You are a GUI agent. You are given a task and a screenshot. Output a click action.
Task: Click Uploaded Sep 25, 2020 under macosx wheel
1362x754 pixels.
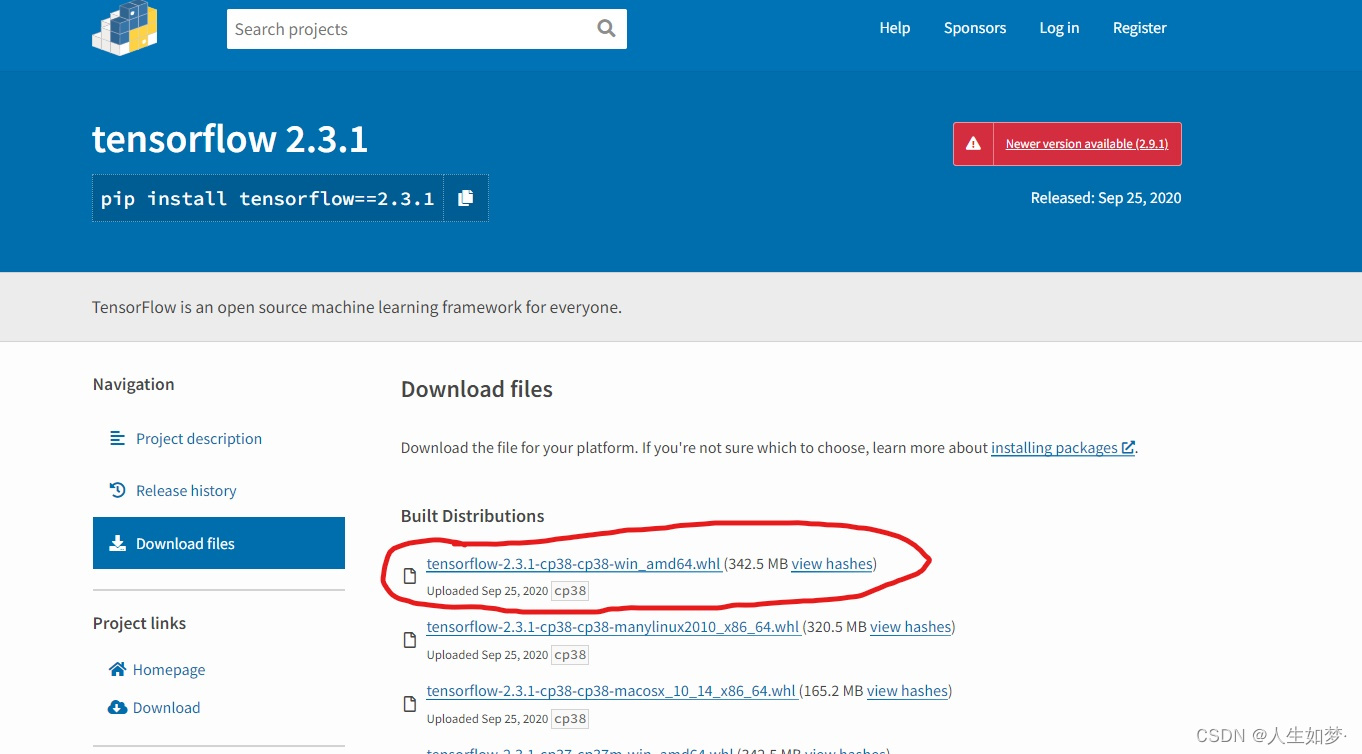click(x=487, y=719)
